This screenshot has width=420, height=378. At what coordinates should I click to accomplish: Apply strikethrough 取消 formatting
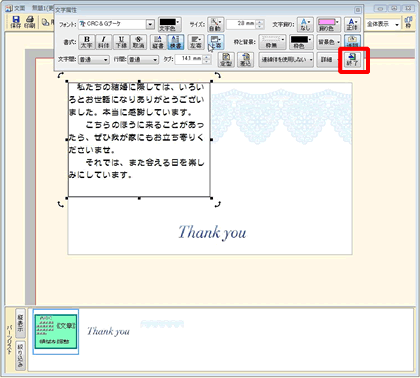[x=139, y=42]
